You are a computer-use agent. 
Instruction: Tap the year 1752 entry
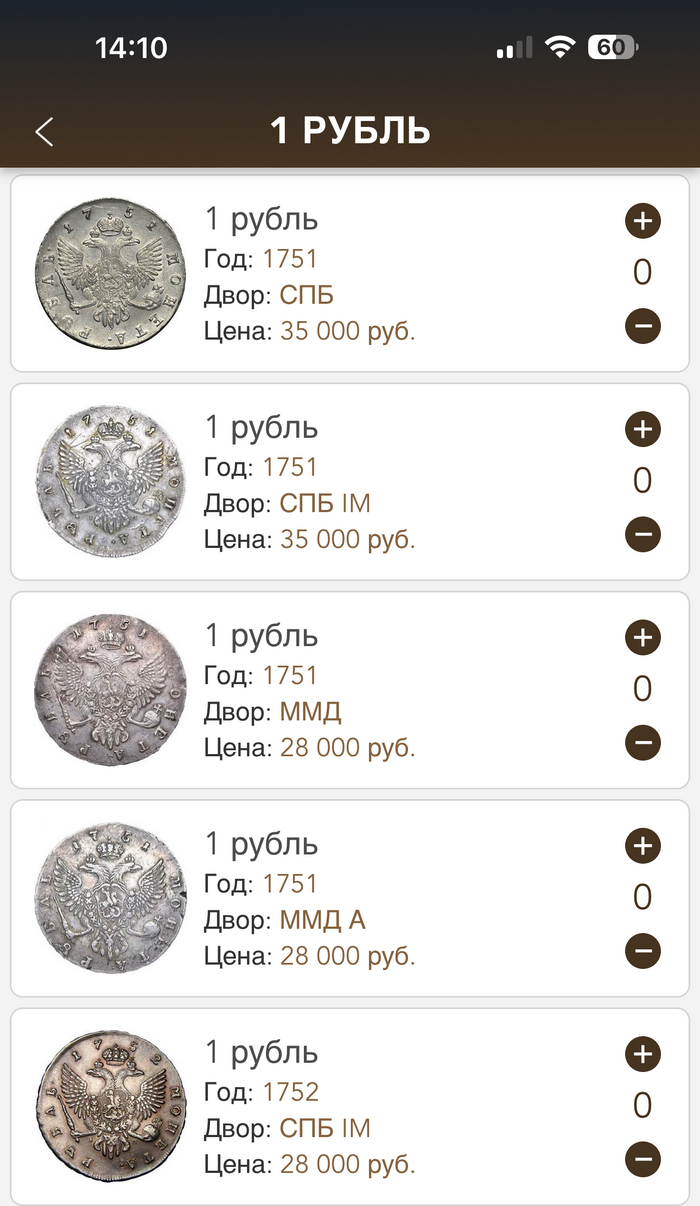[x=290, y=1092]
